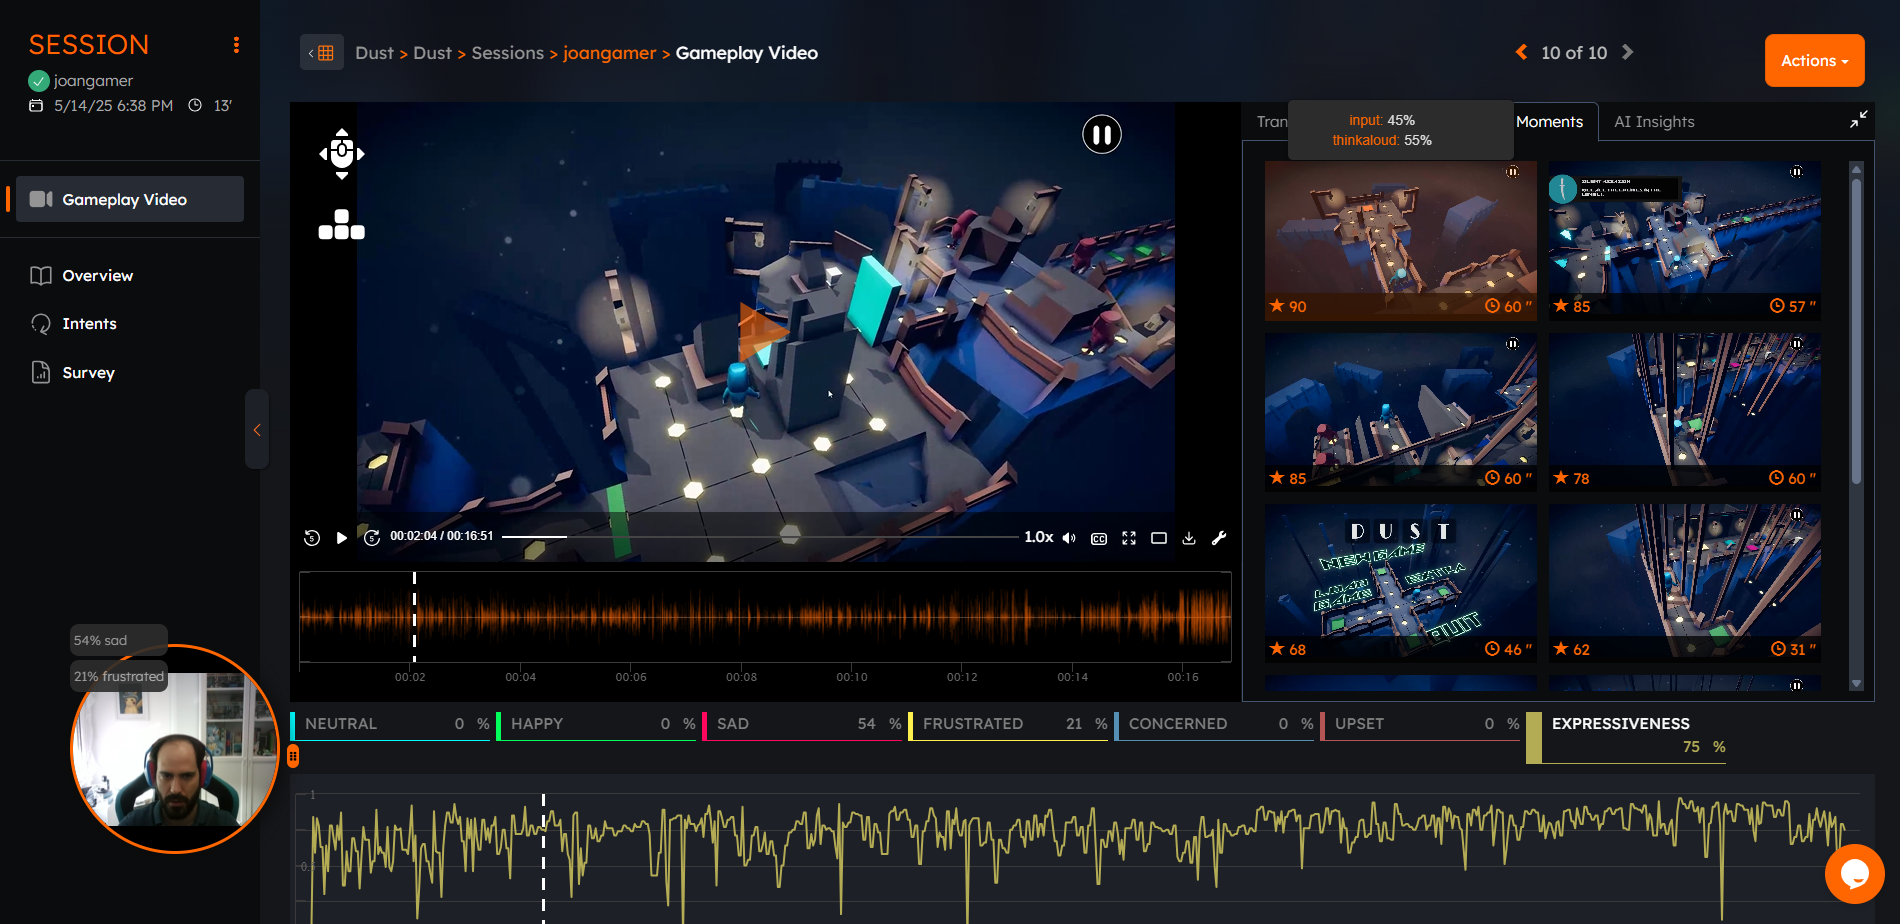This screenshot has width=1900, height=924.
Task: Click audio waveform at 00:08 mark
Action: click(741, 617)
